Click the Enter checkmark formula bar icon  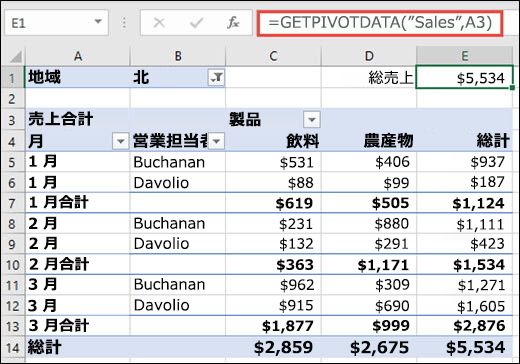coord(196,23)
